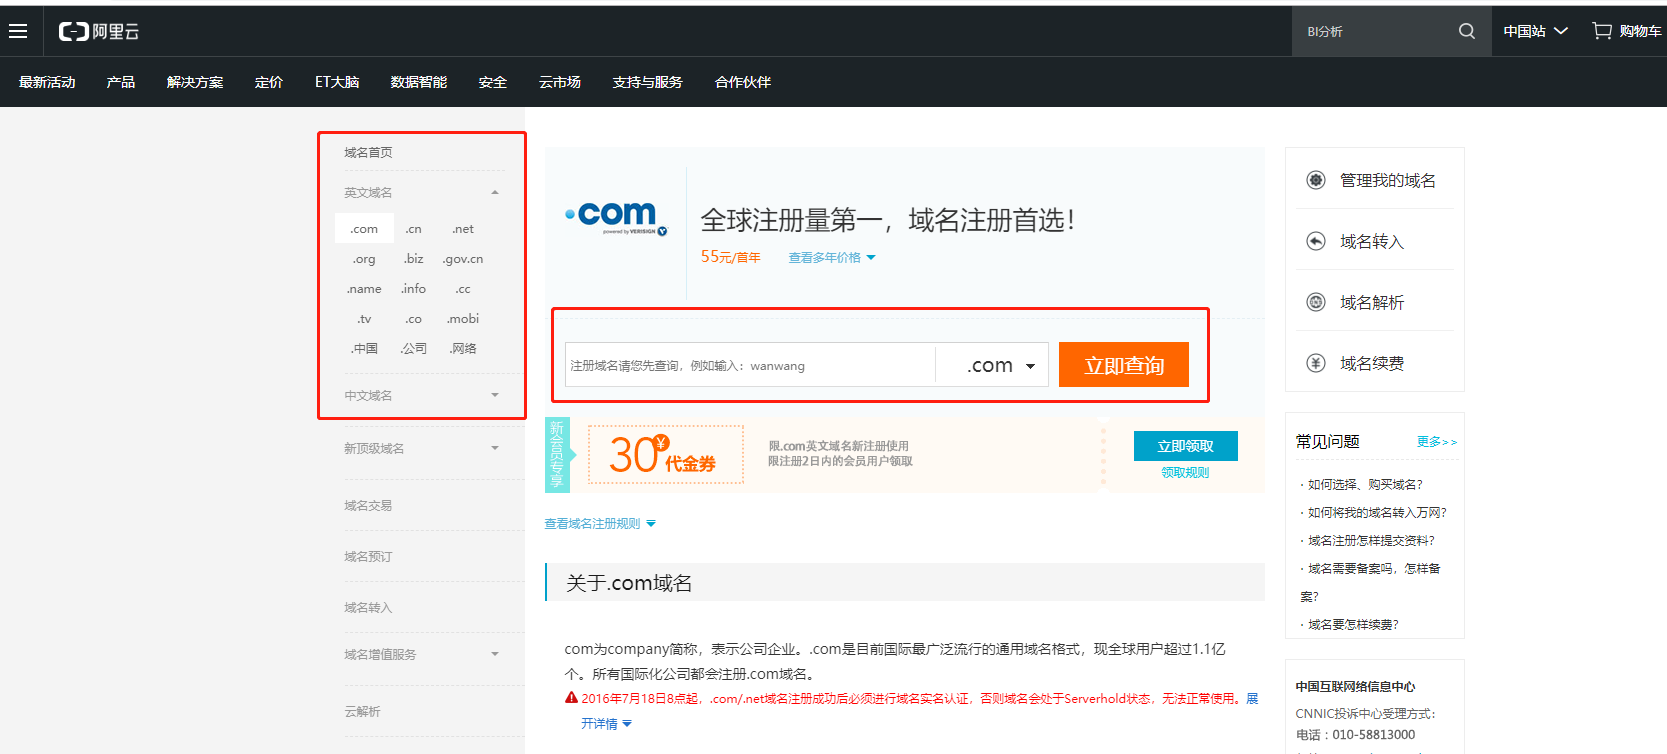Expand 查看域名注册规则 section
1667x754 pixels.
(x=600, y=523)
